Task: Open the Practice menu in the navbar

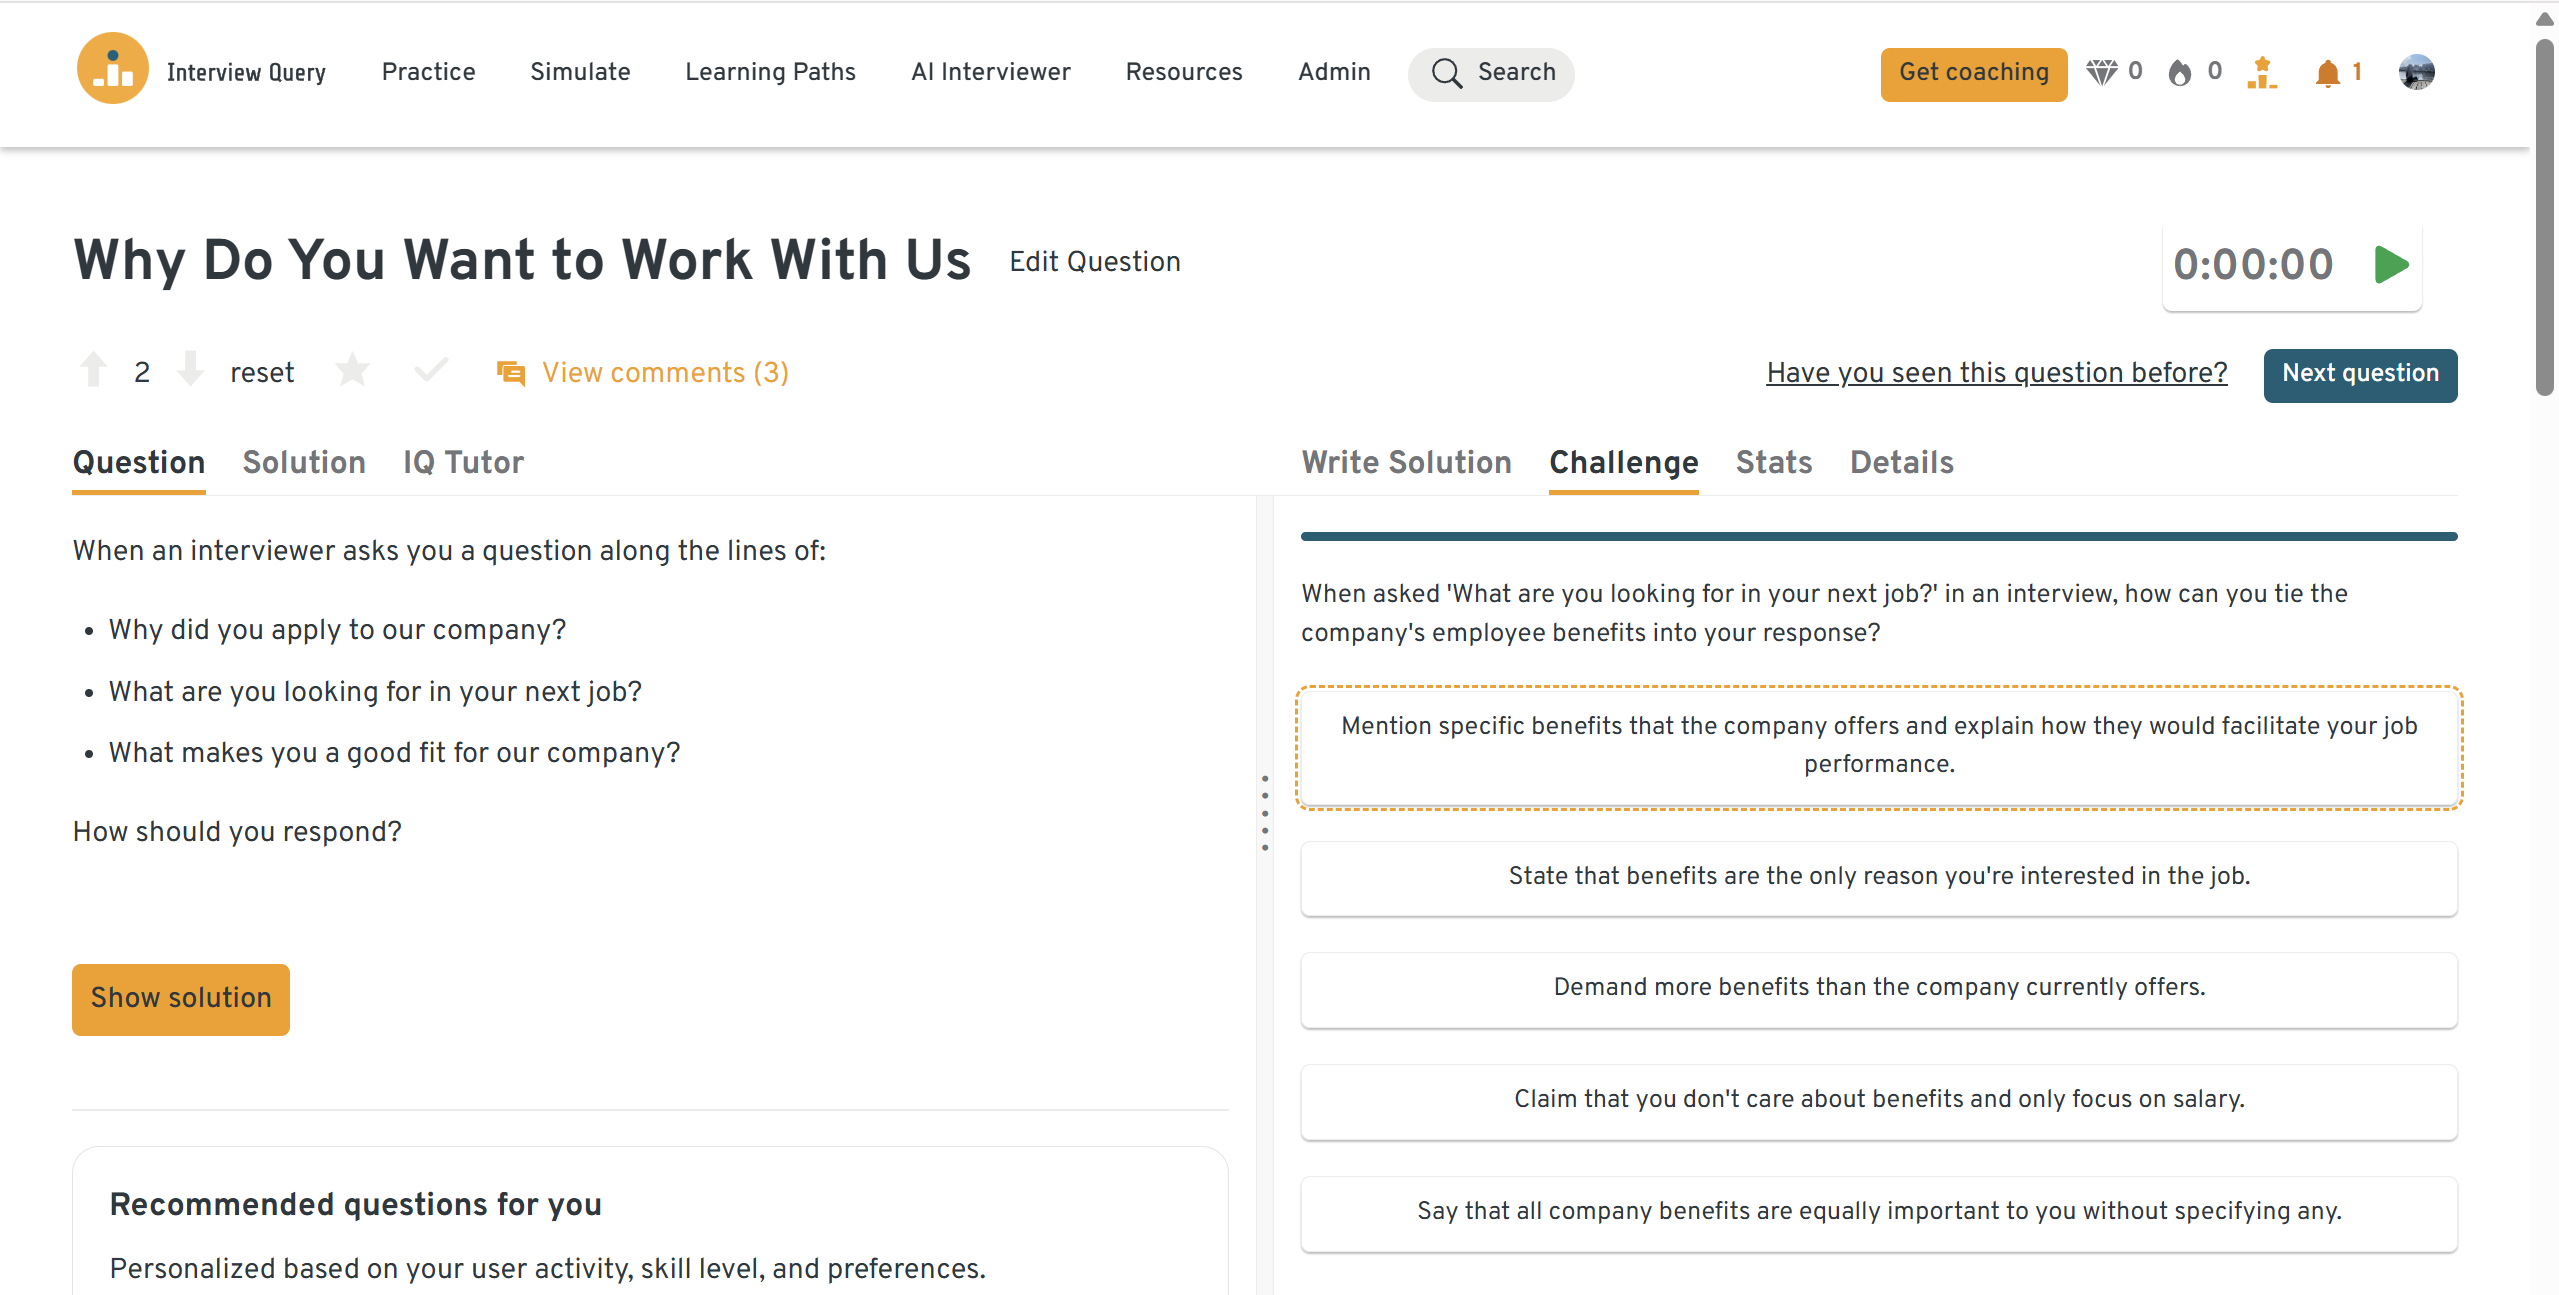Action: [x=428, y=72]
